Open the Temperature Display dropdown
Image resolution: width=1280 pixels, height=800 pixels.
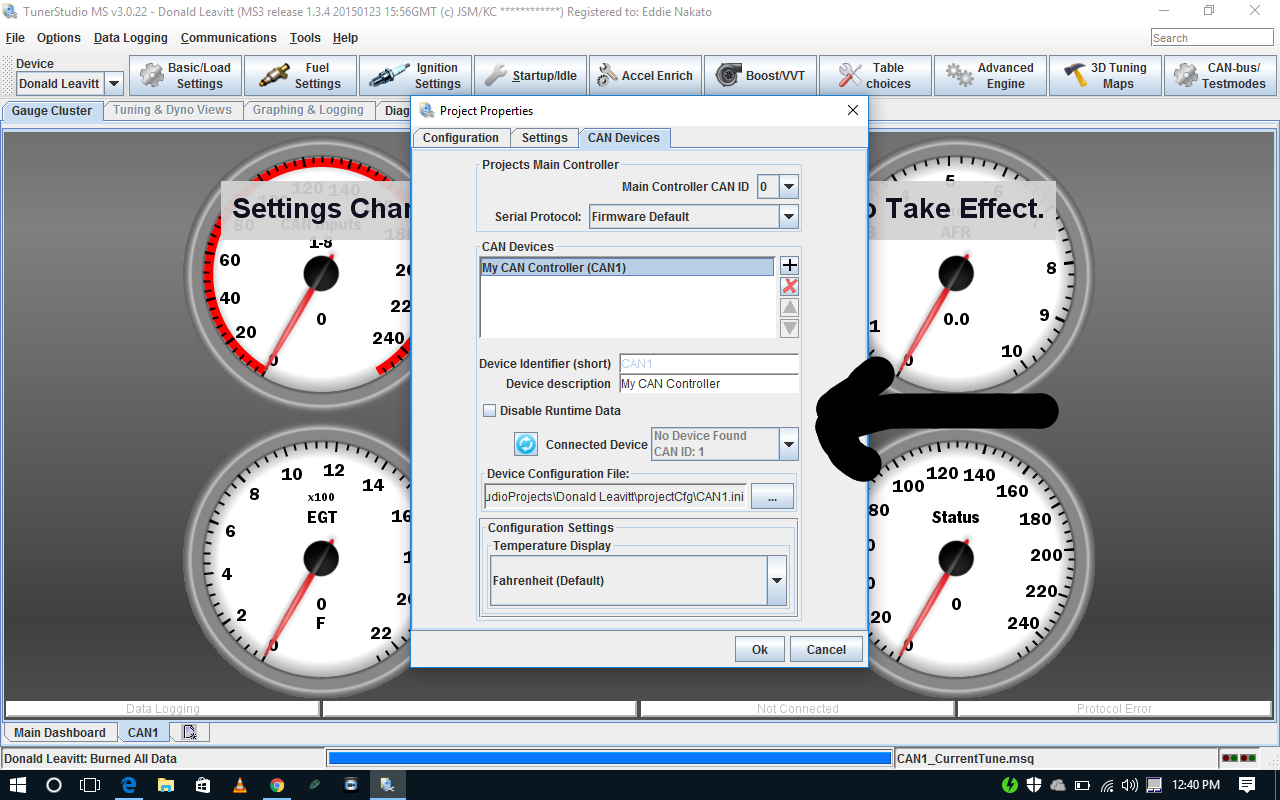(777, 581)
